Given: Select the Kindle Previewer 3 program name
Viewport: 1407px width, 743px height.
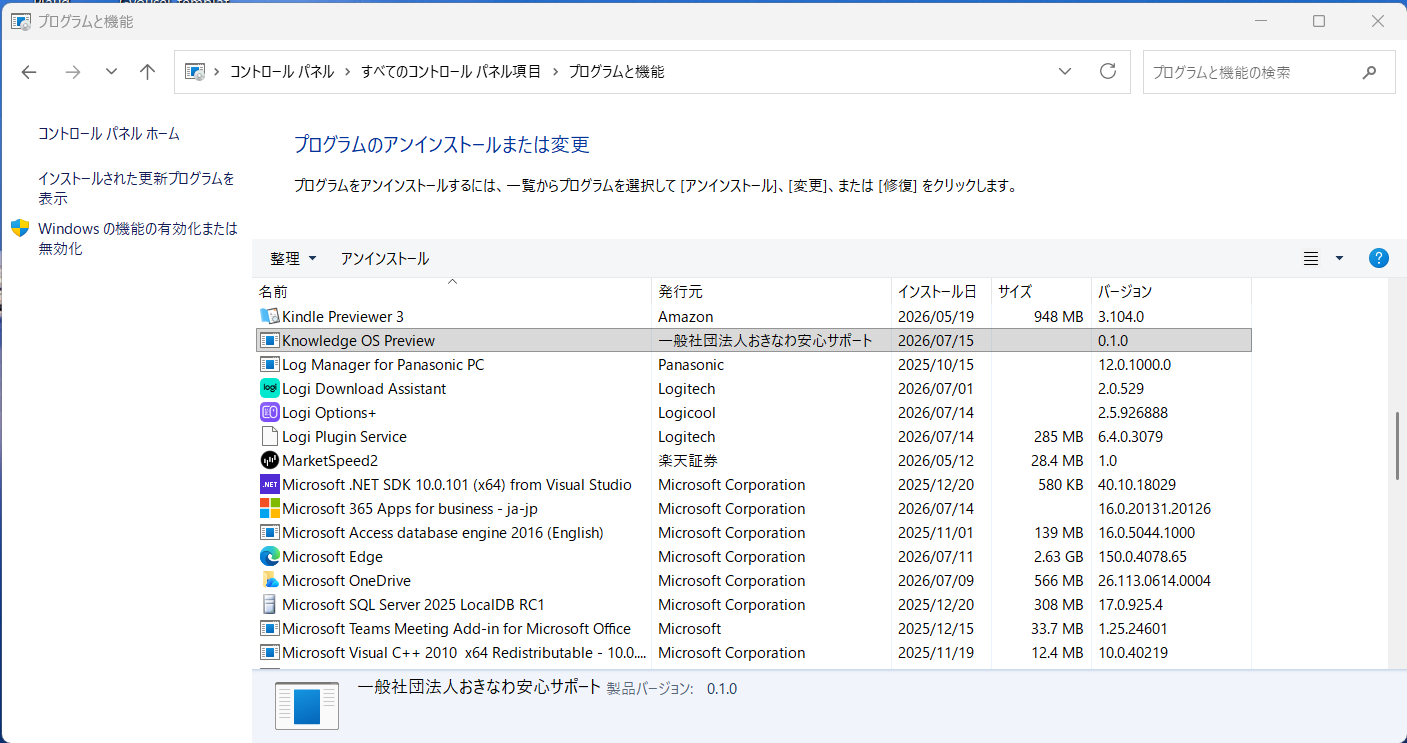Looking at the screenshot, I should click(343, 316).
